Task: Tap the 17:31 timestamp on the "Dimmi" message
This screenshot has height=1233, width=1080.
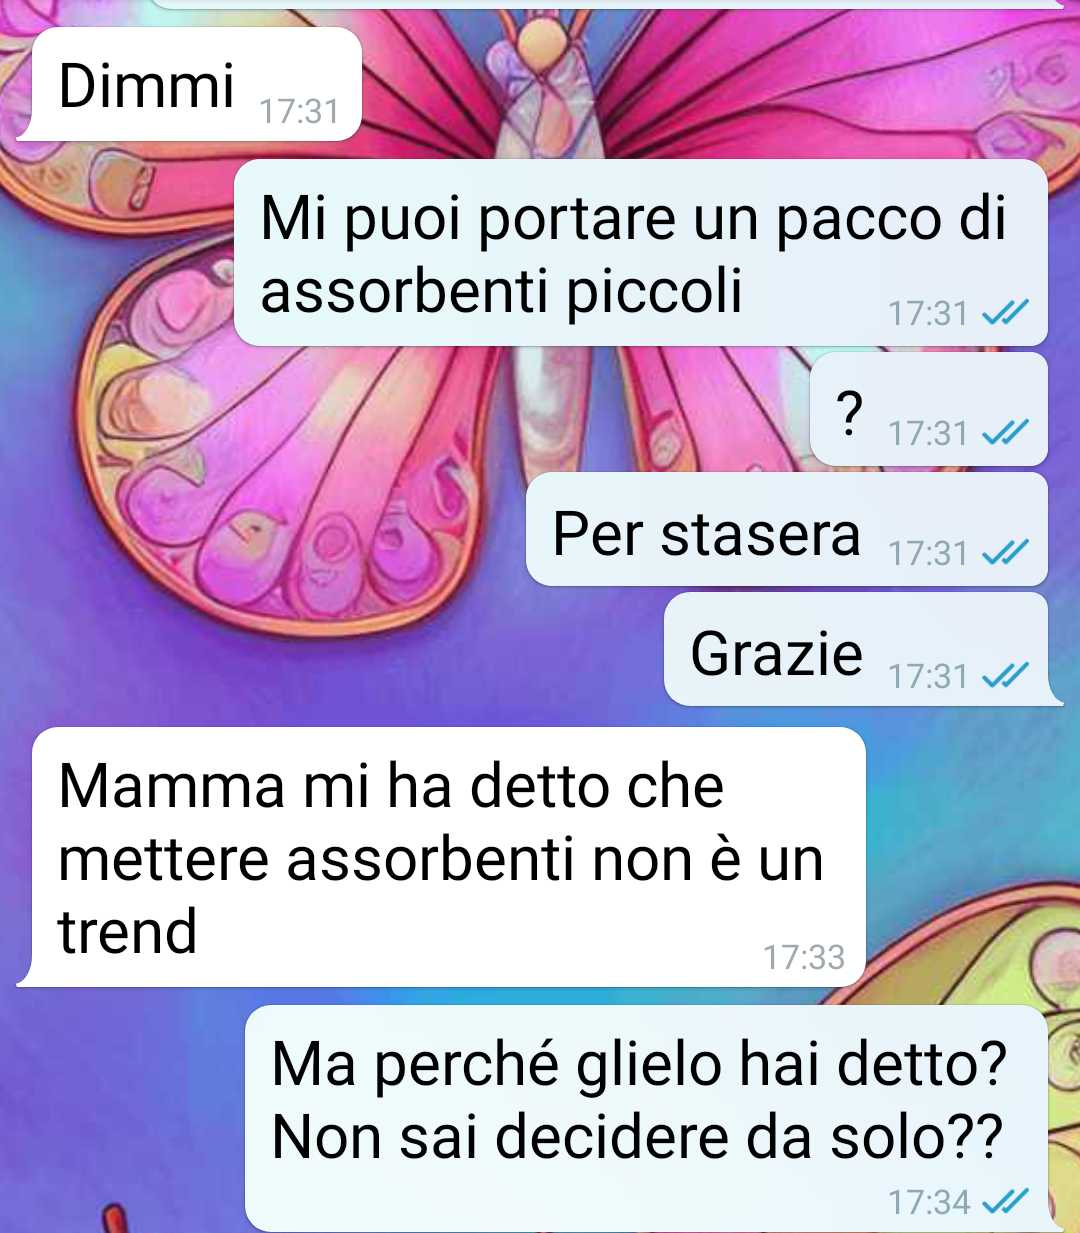Action: tap(299, 111)
